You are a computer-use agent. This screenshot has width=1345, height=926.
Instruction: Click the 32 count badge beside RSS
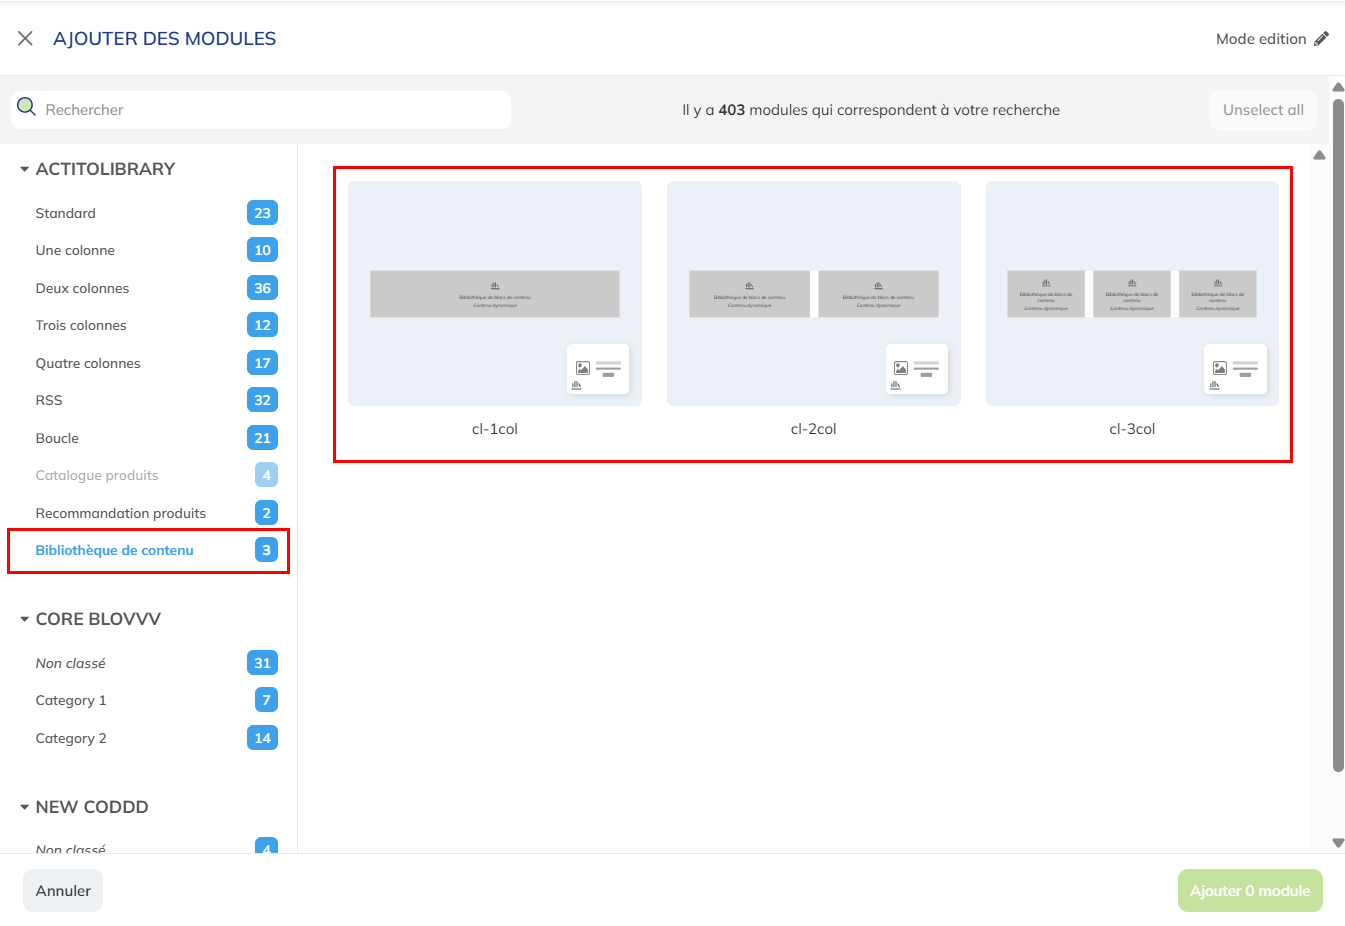pos(262,400)
